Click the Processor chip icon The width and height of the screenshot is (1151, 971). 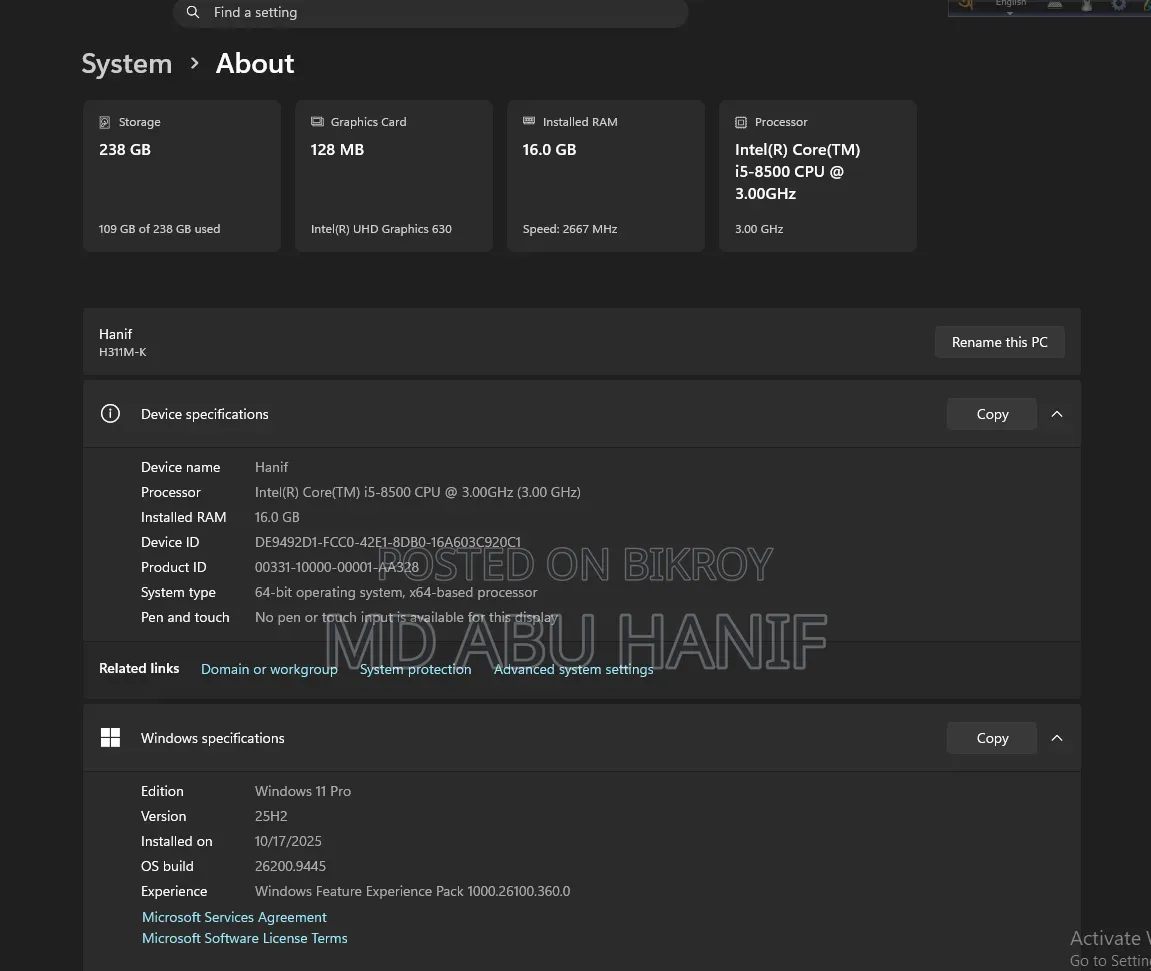tap(741, 123)
